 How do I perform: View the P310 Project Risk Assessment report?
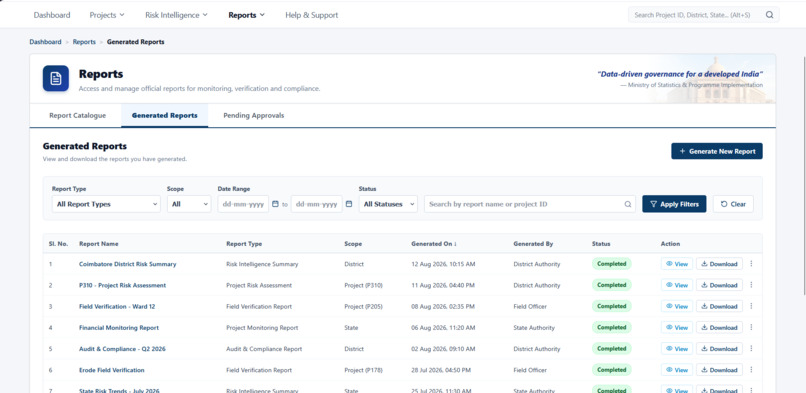(x=676, y=285)
